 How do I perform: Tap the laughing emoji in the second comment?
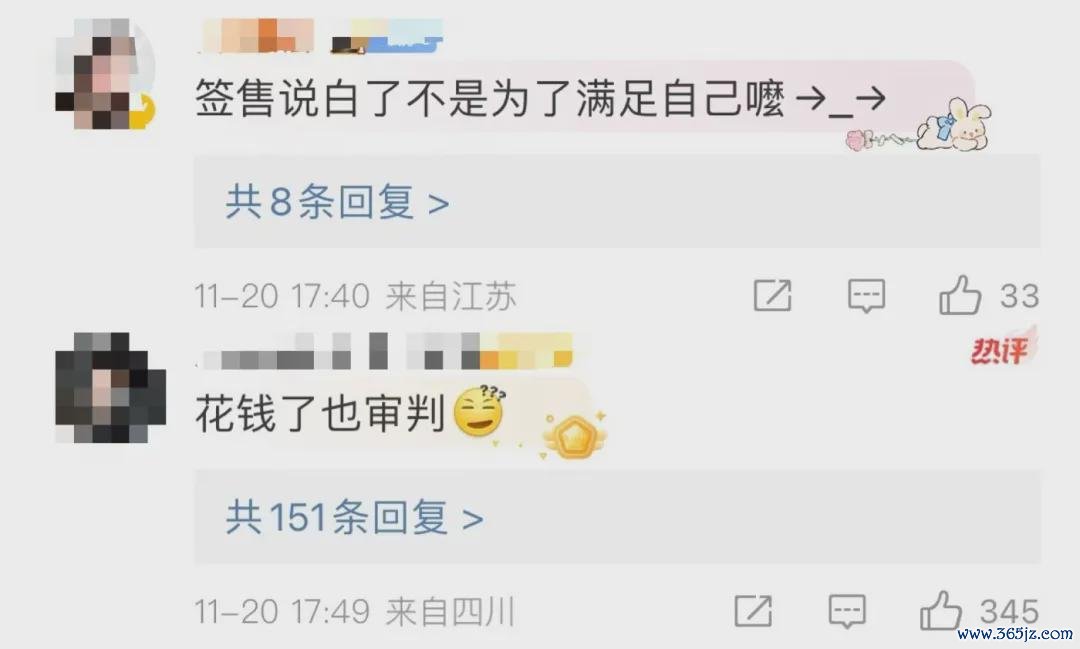(x=480, y=411)
